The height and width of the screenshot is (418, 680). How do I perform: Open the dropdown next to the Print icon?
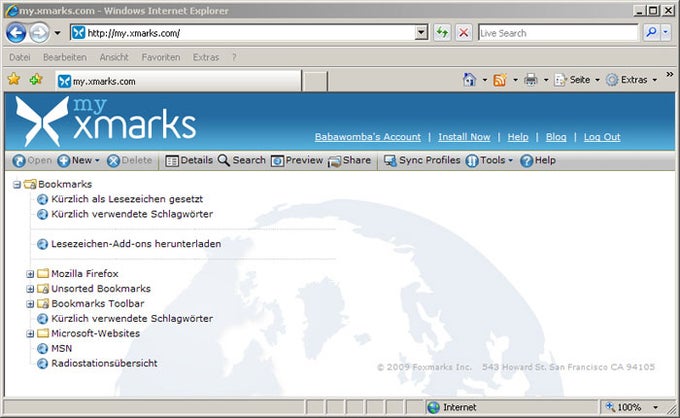(x=546, y=80)
